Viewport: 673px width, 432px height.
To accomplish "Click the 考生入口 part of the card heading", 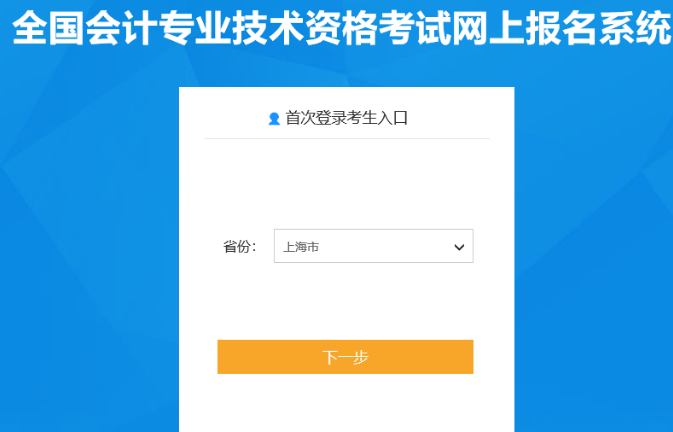I will (377, 118).
